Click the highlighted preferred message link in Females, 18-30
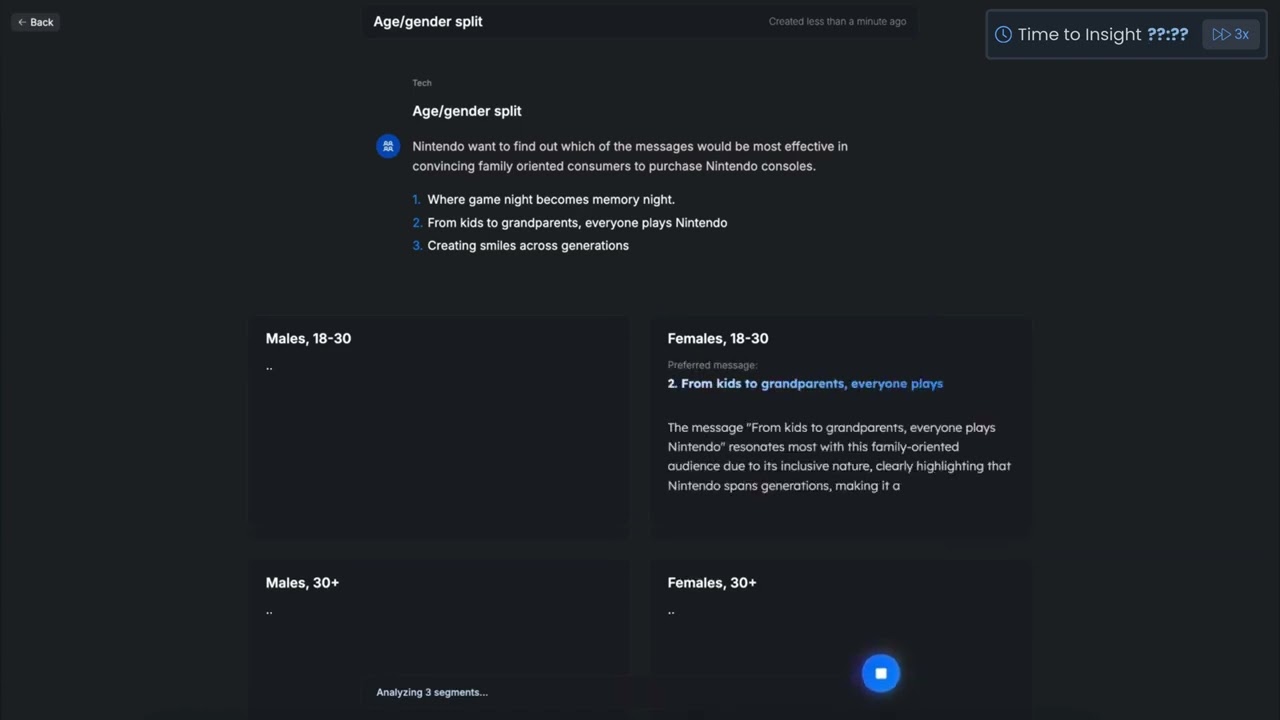Viewport: 1280px width, 720px height. coord(805,383)
